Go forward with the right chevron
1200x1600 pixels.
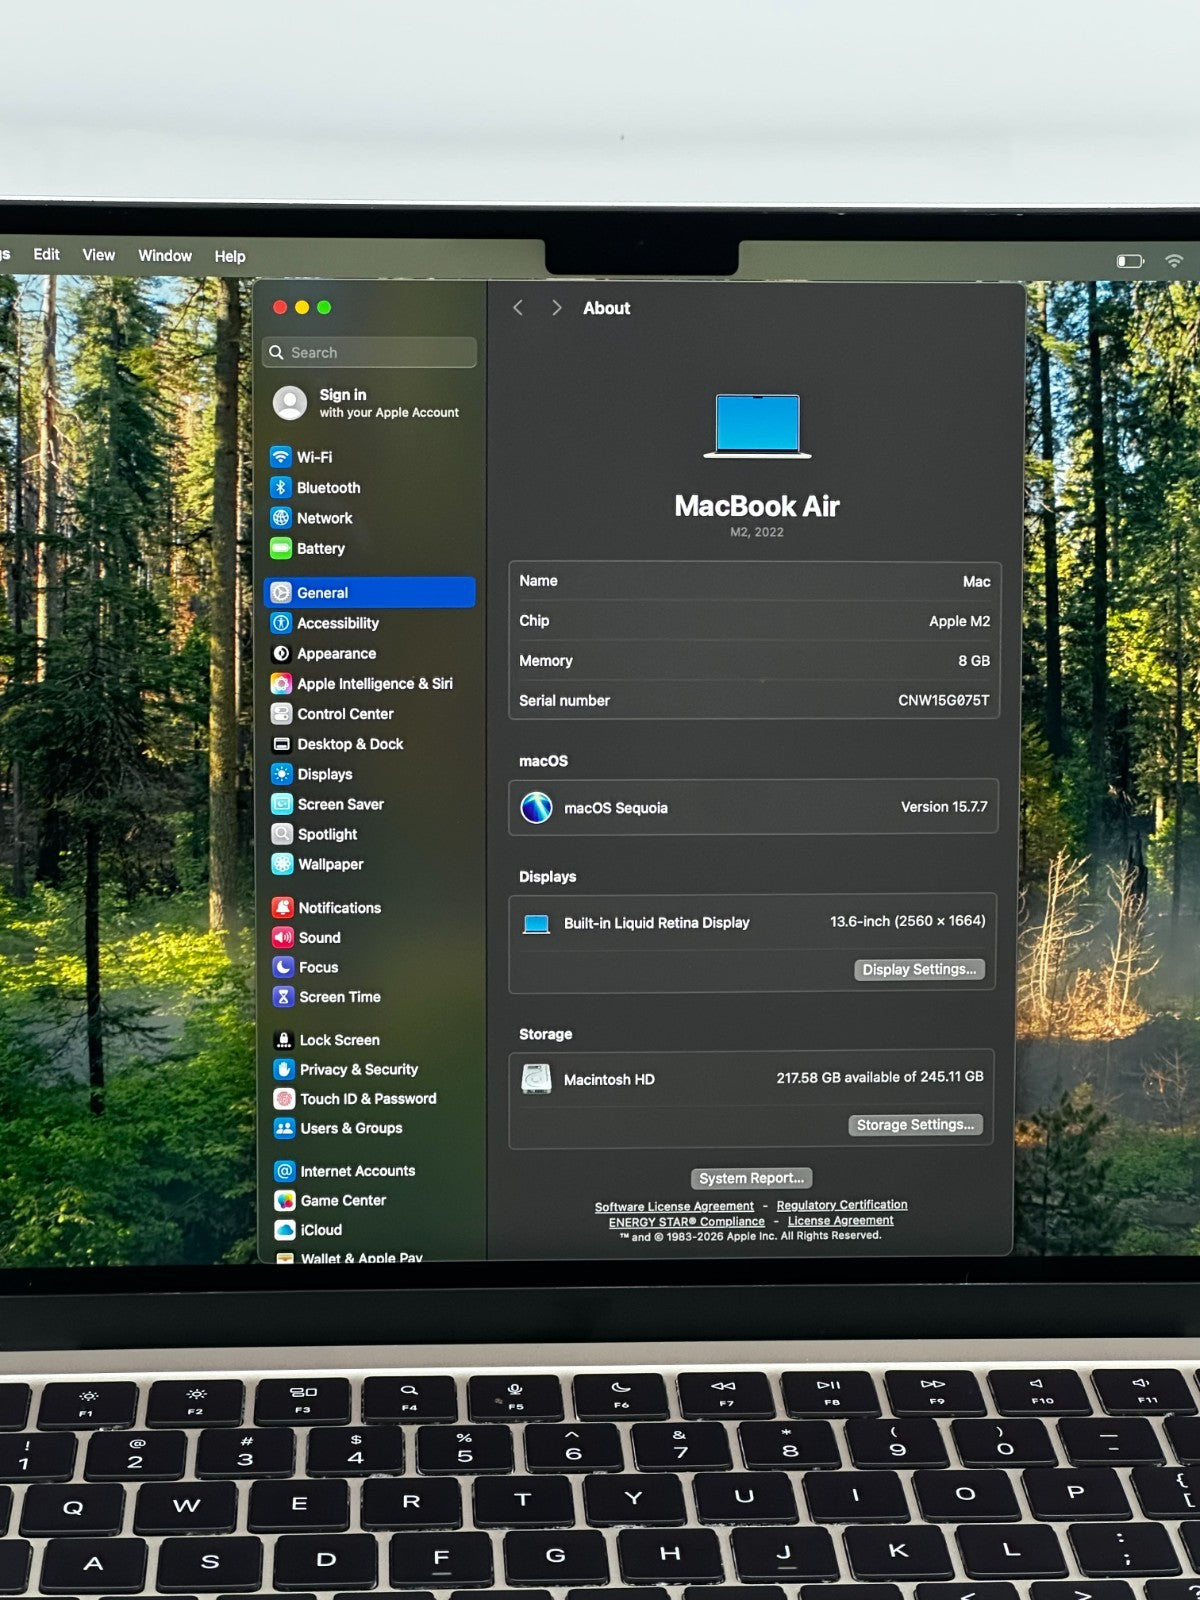[x=556, y=308]
